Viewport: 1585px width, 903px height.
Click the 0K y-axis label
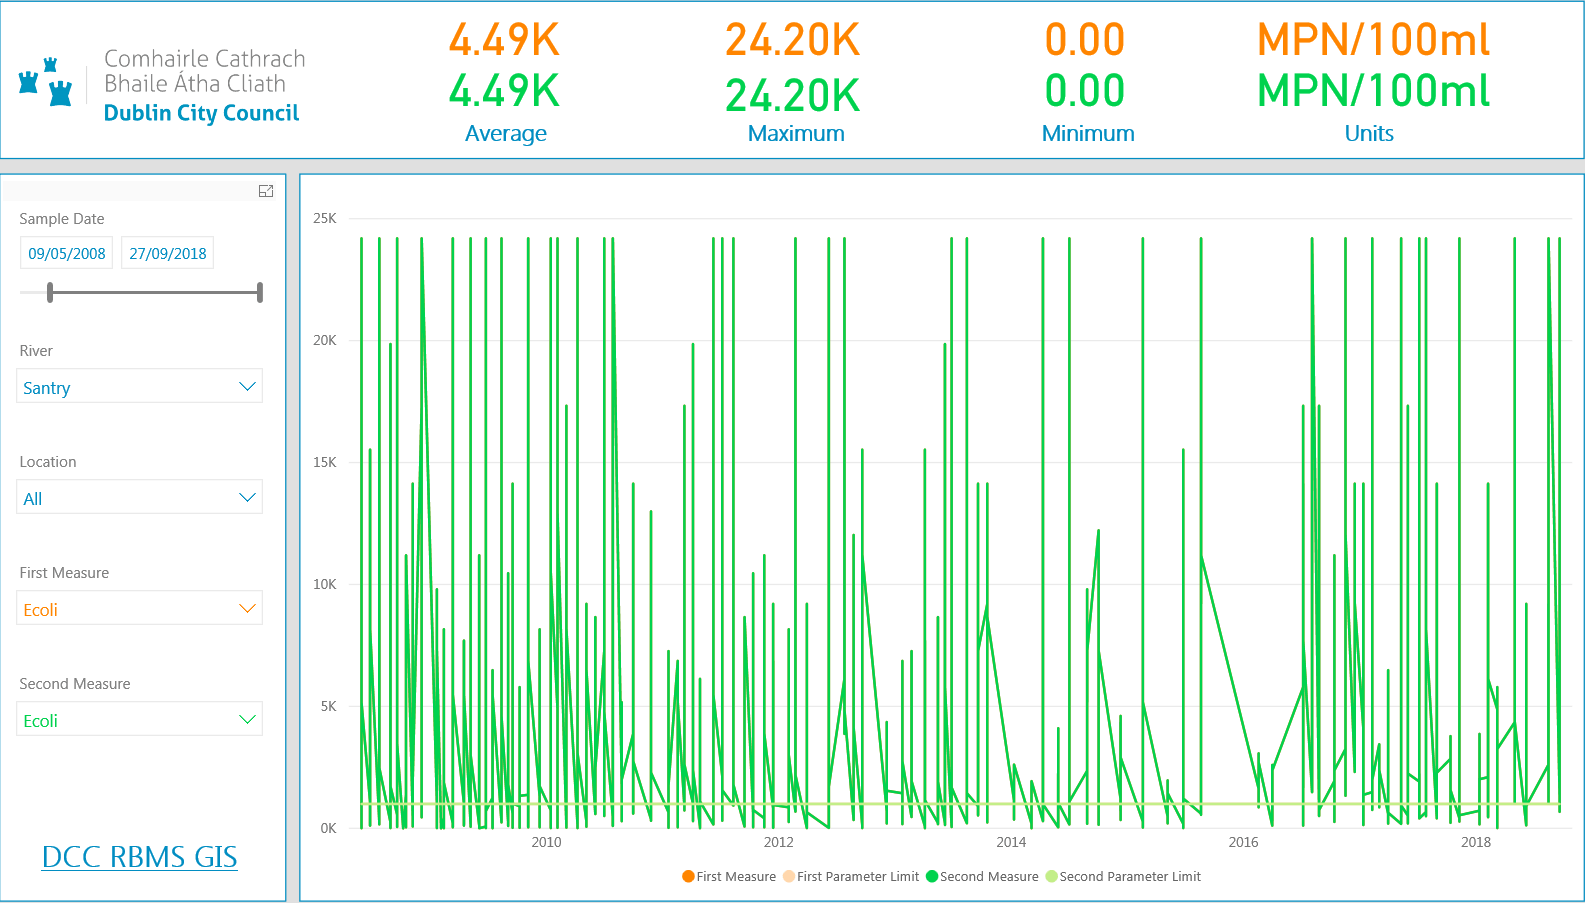(x=329, y=828)
